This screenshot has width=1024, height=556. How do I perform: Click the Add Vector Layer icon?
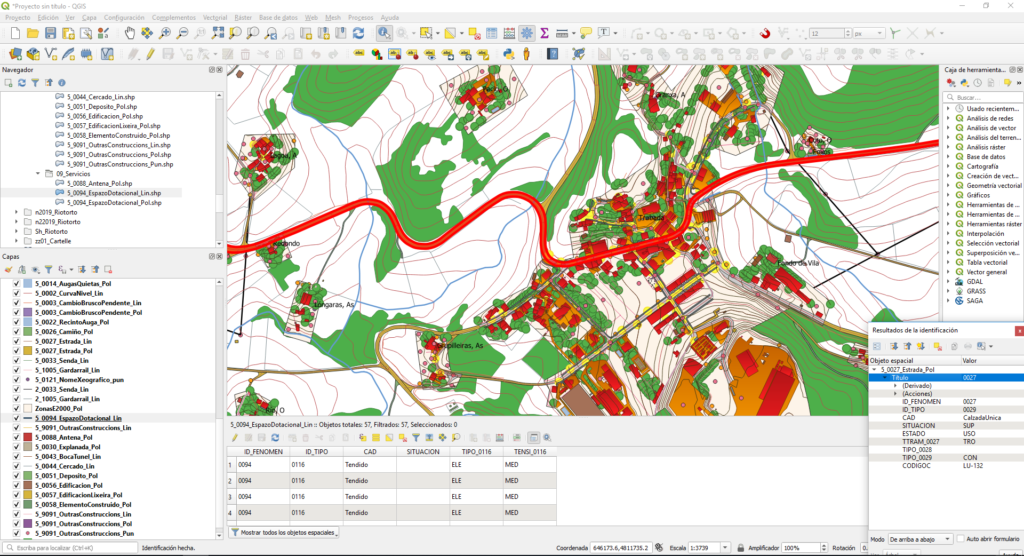click(x=51, y=54)
